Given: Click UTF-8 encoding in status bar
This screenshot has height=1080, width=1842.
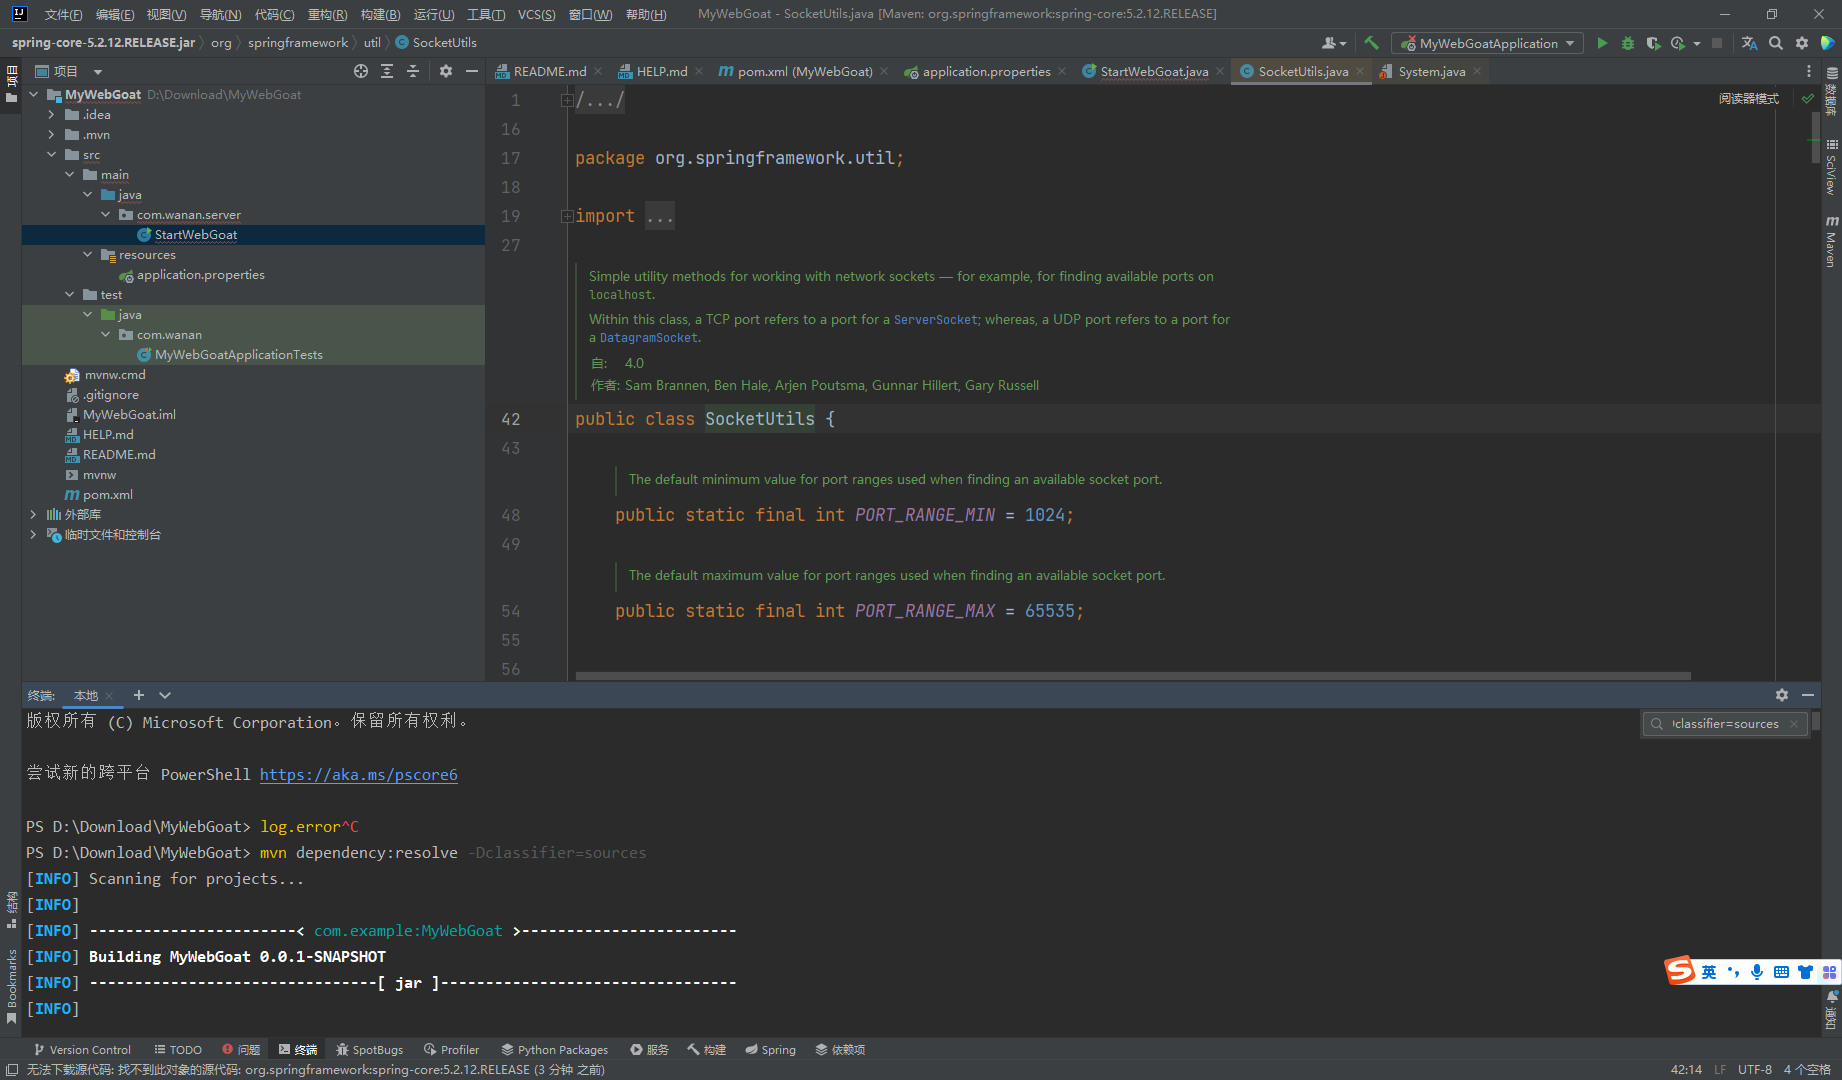Looking at the screenshot, I should click(x=1754, y=1070).
